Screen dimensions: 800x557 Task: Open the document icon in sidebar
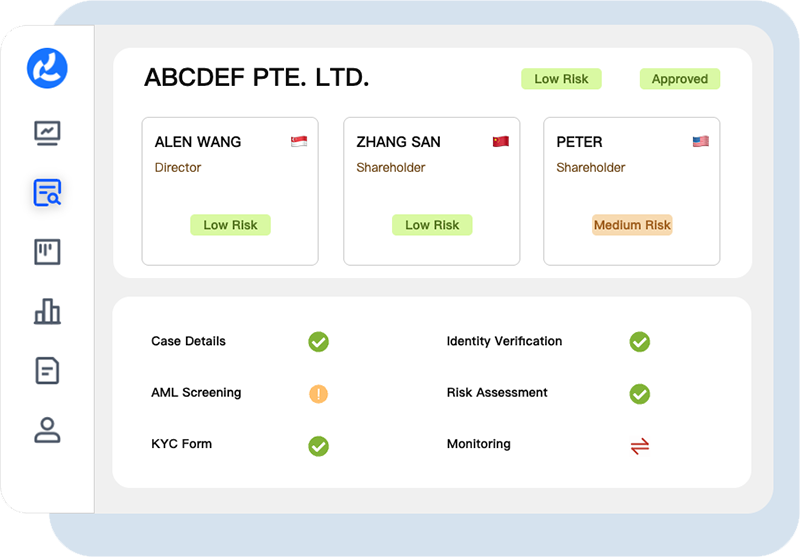(47, 370)
